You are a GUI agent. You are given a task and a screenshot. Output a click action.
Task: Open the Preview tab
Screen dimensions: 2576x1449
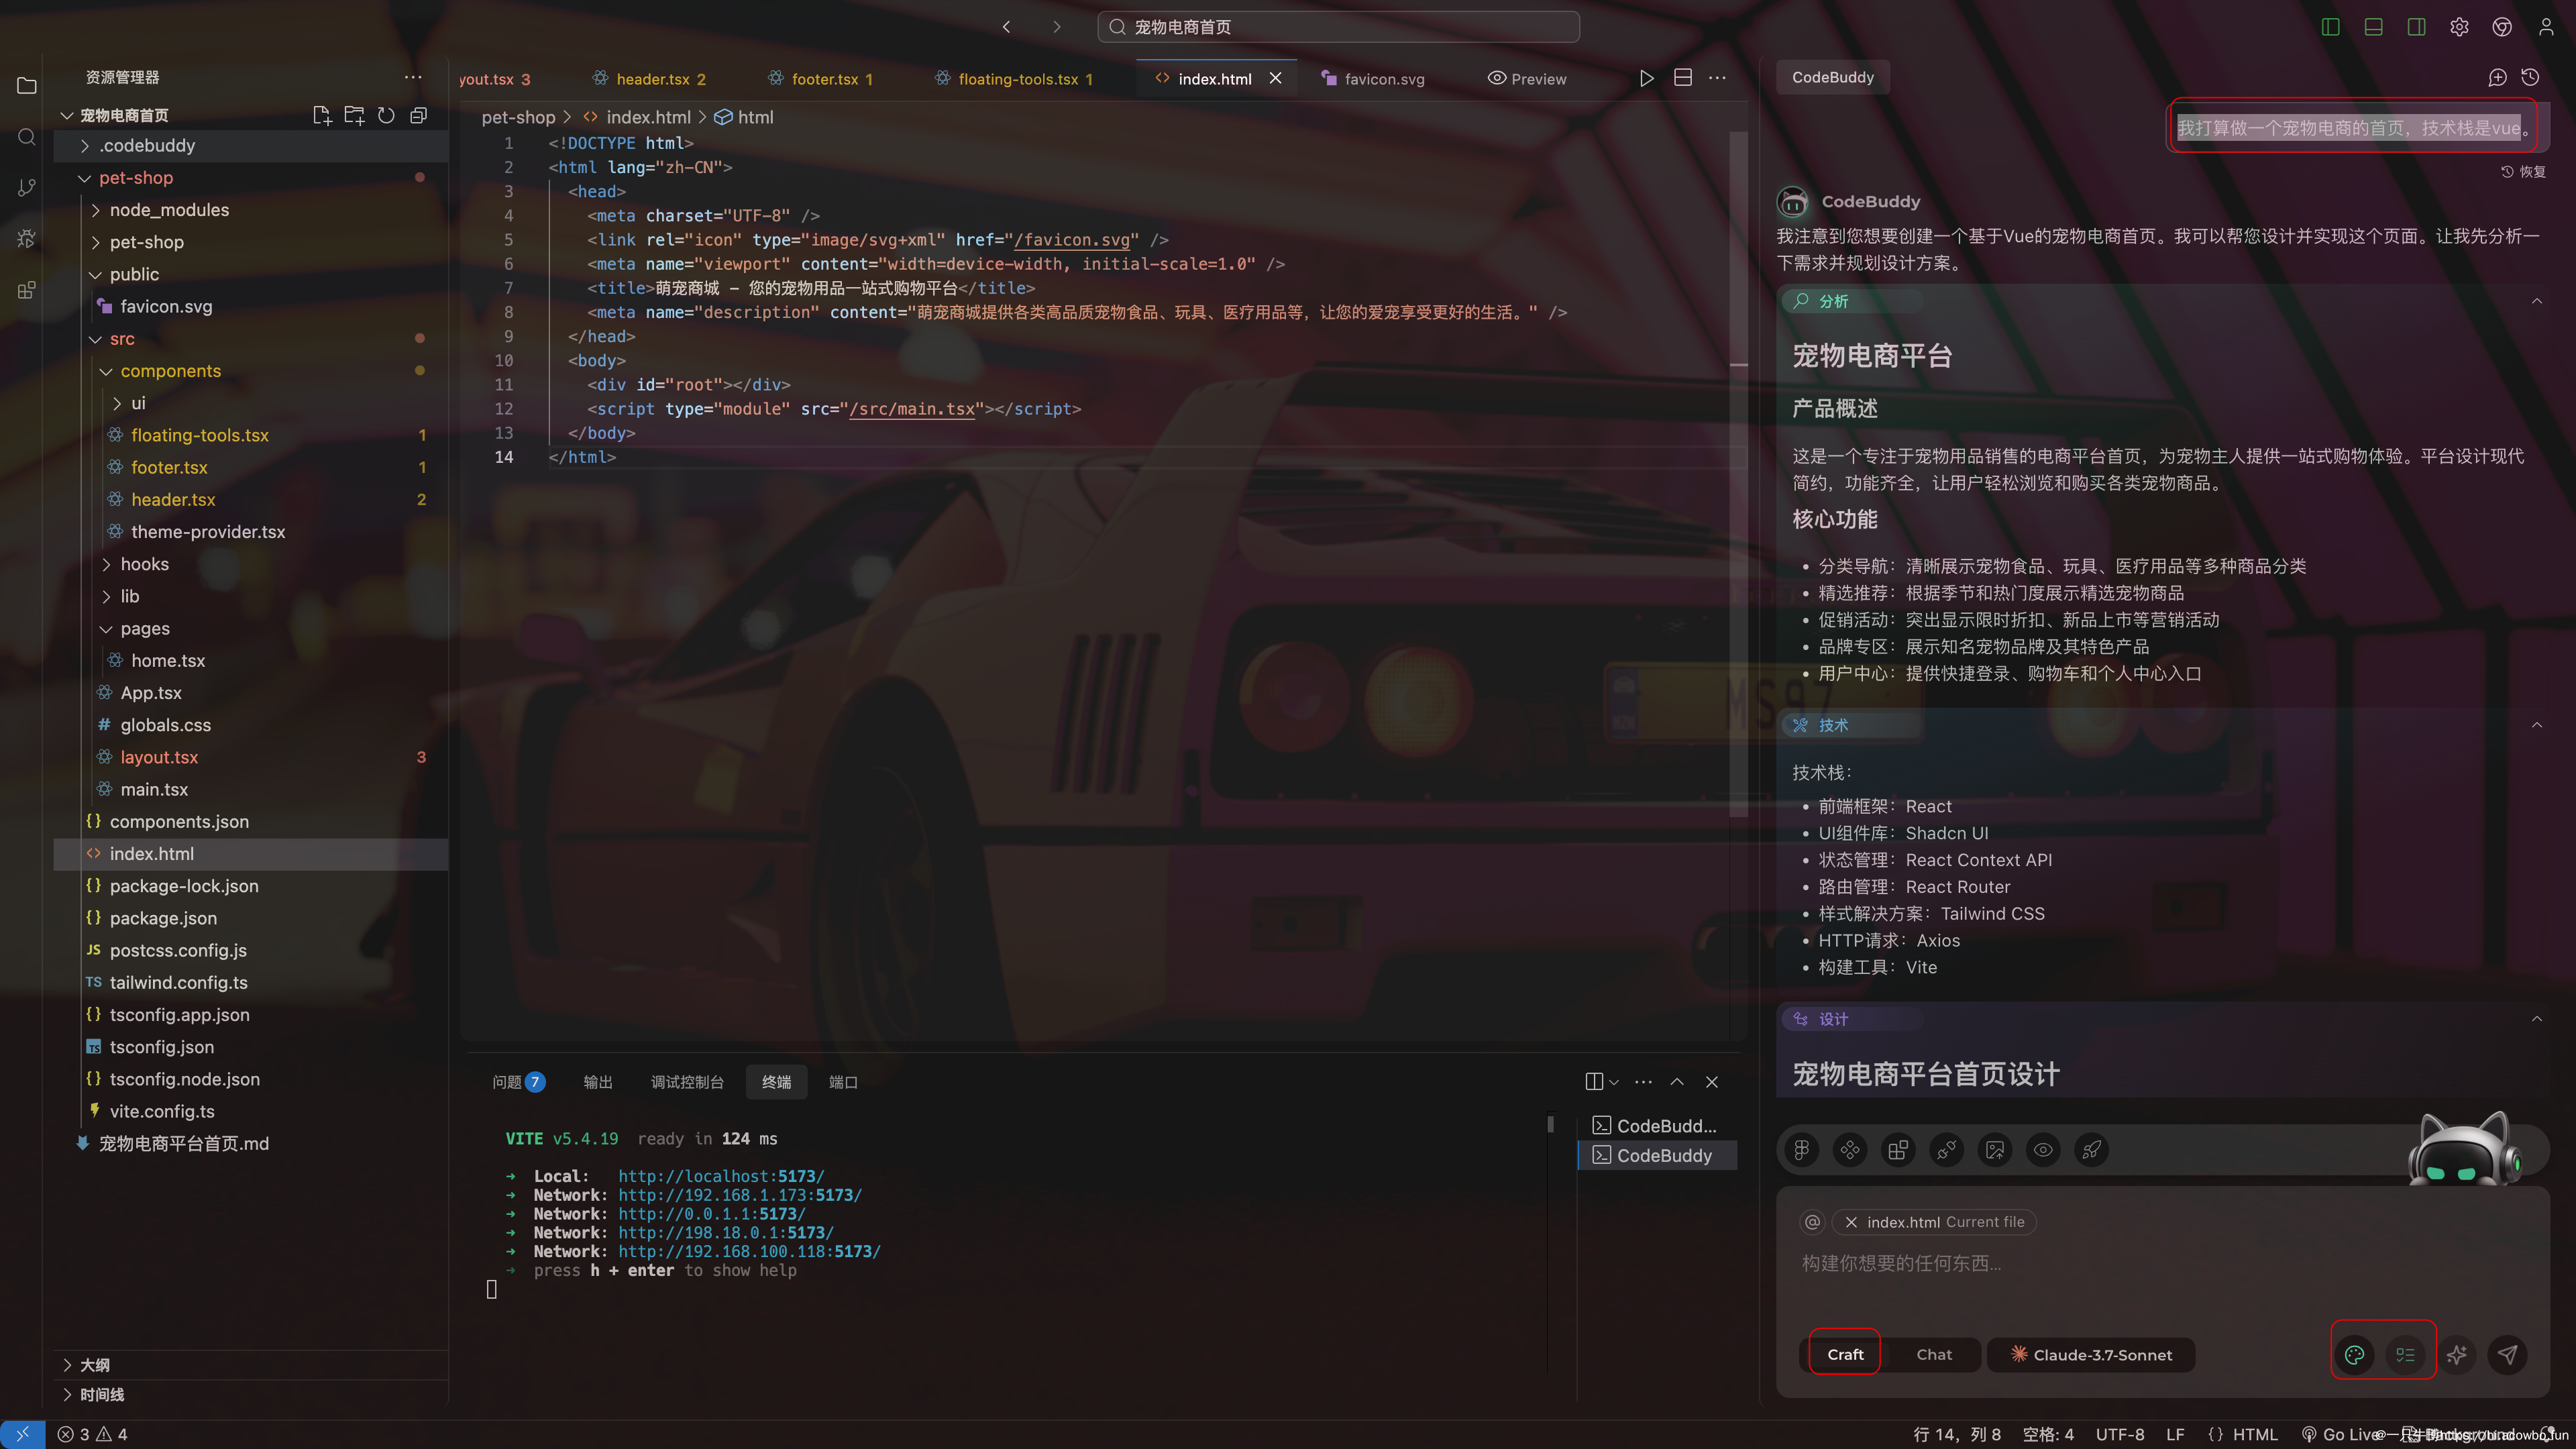(x=1527, y=79)
